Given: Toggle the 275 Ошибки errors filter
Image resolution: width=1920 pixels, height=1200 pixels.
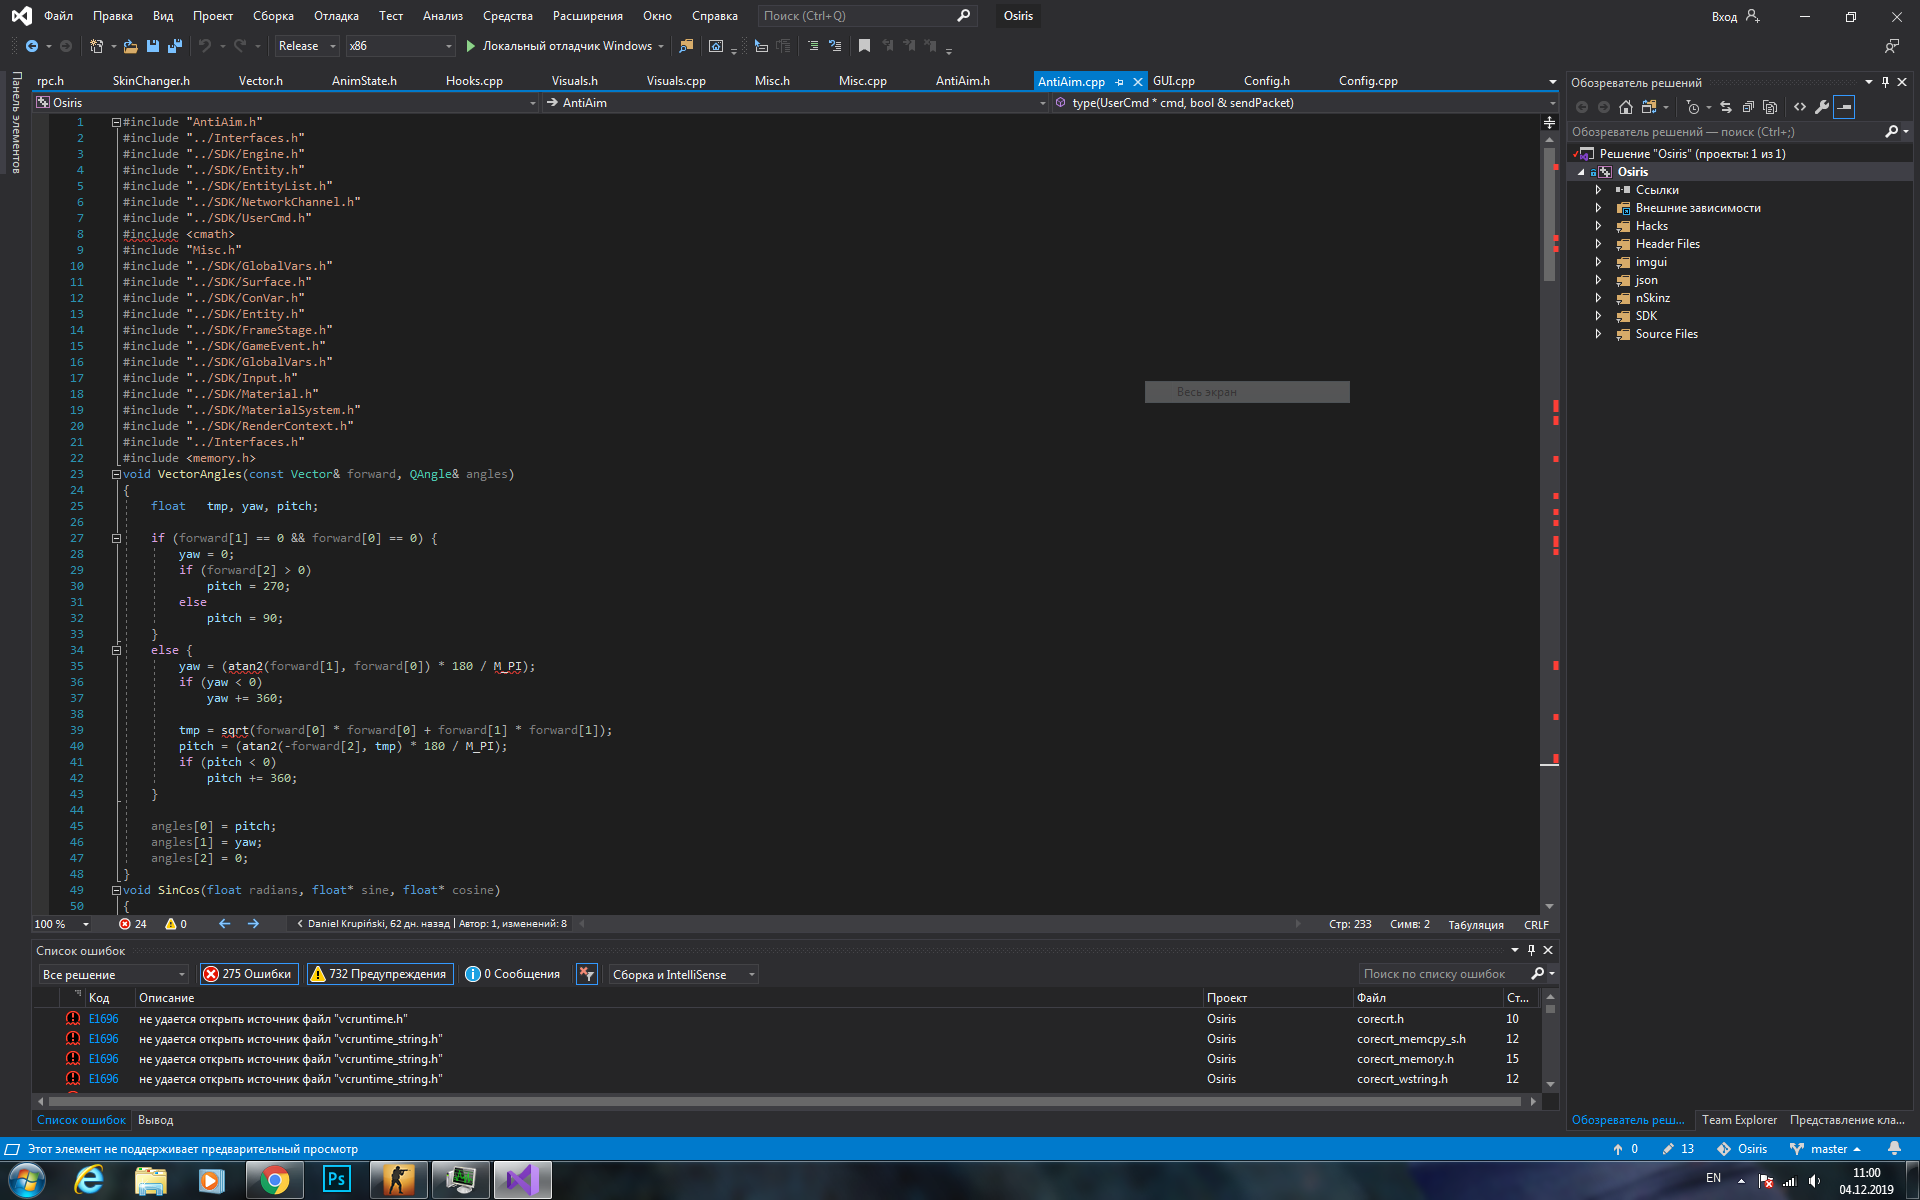Looking at the screenshot, I should click(x=248, y=973).
